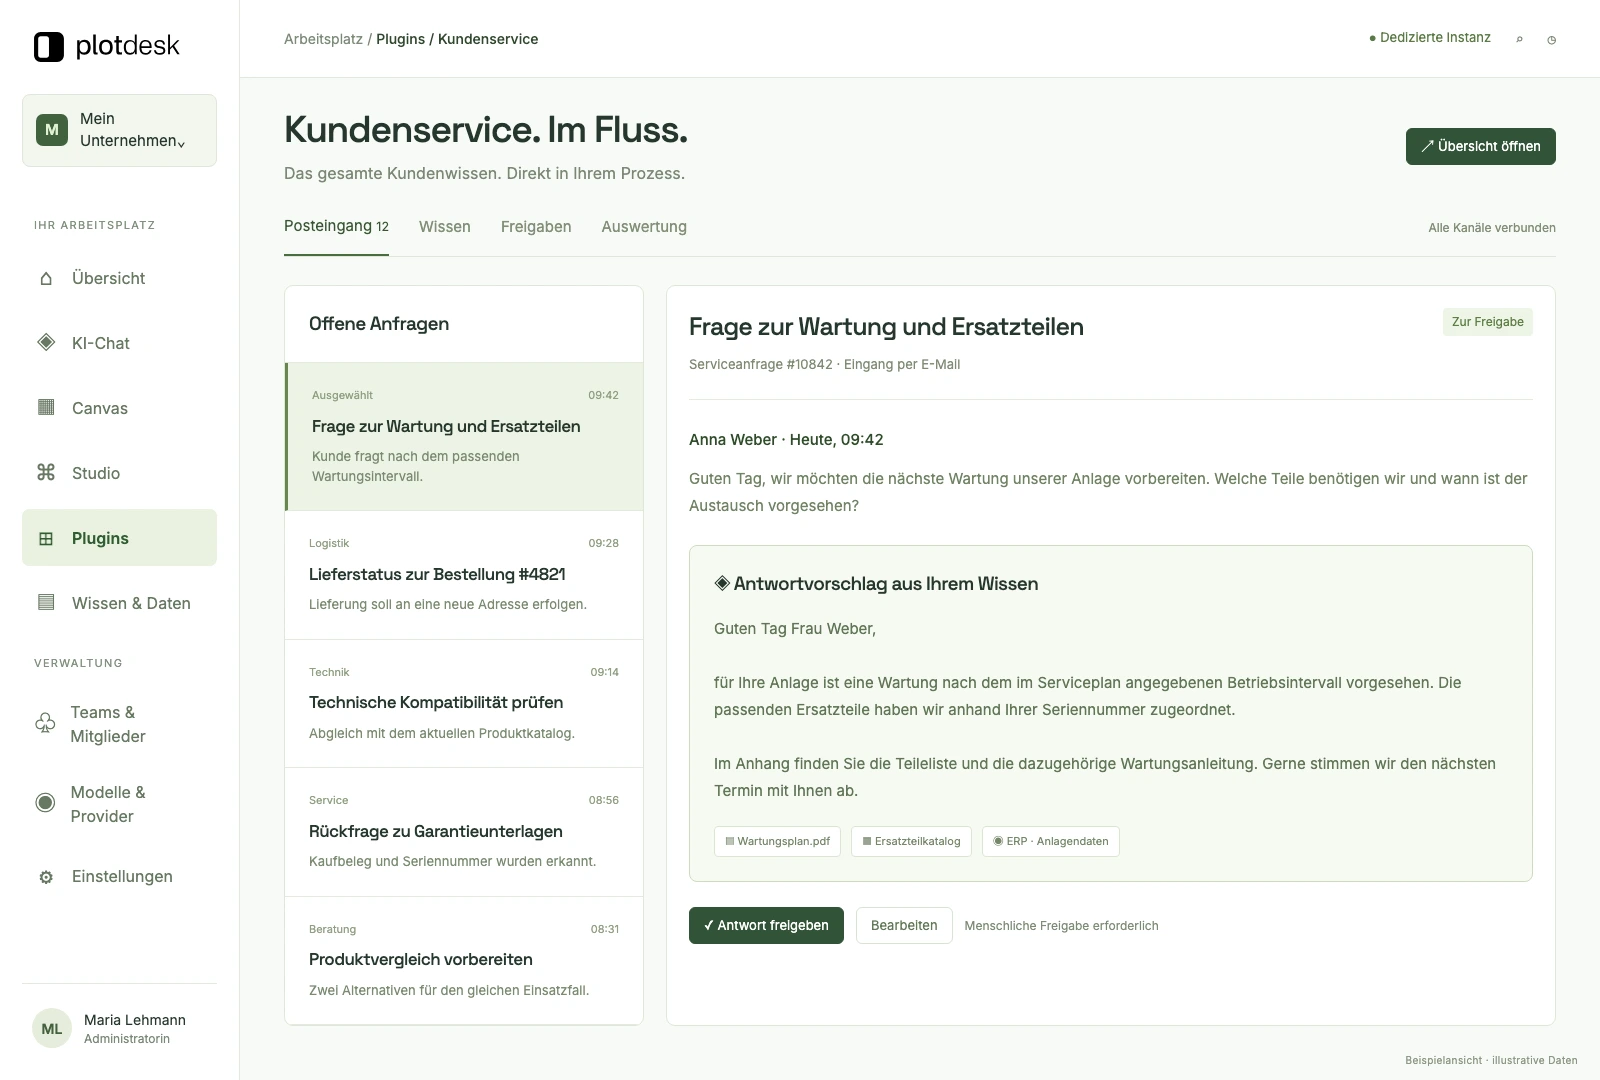The height and width of the screenshot is (1080, 1600).
Task: Open the search magnifier icon in header
Action: (x=1519, y=39)
